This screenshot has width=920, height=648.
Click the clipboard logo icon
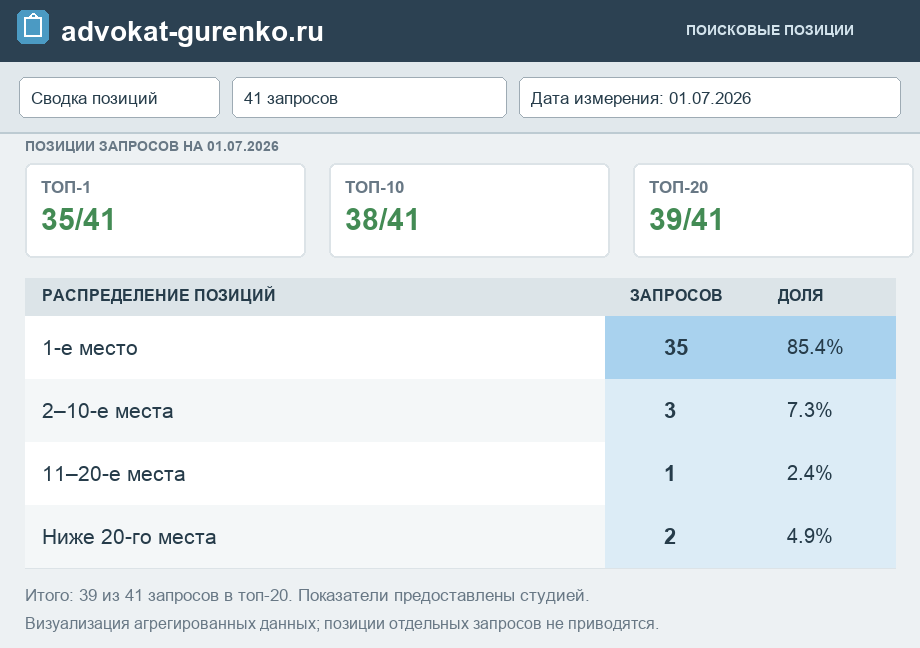pos(33,28)
